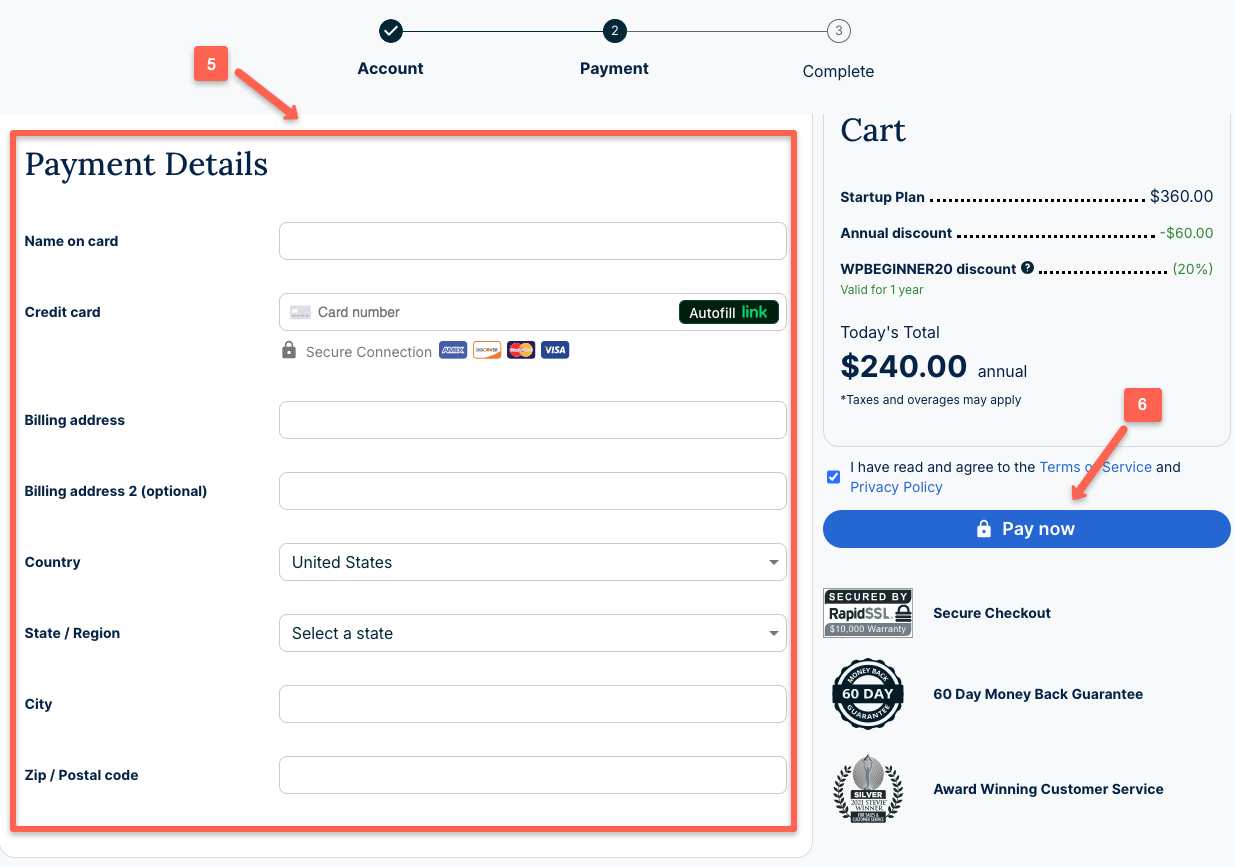Open the Terms of Service link
The height and width of the screenshot is (867, 1235).
[1097, 467]
